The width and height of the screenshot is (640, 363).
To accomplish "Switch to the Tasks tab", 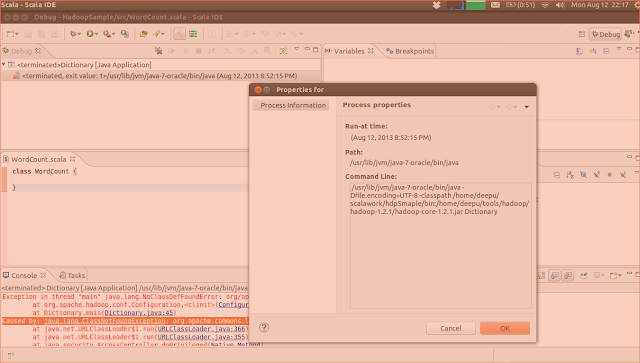I will (72, 275).
